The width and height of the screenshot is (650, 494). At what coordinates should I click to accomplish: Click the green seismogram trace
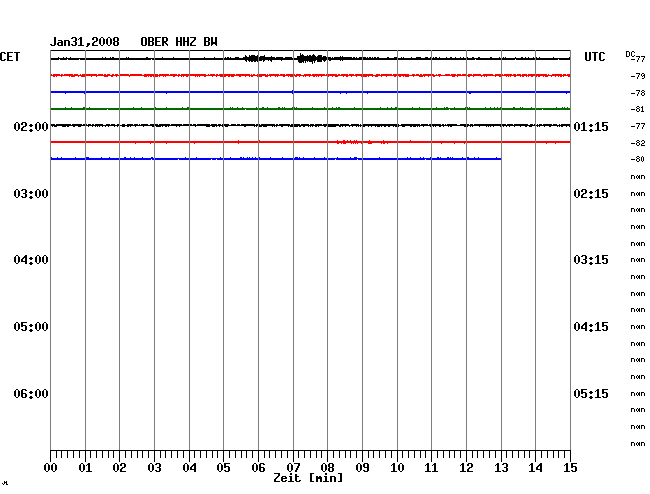[x=310, y=109]
